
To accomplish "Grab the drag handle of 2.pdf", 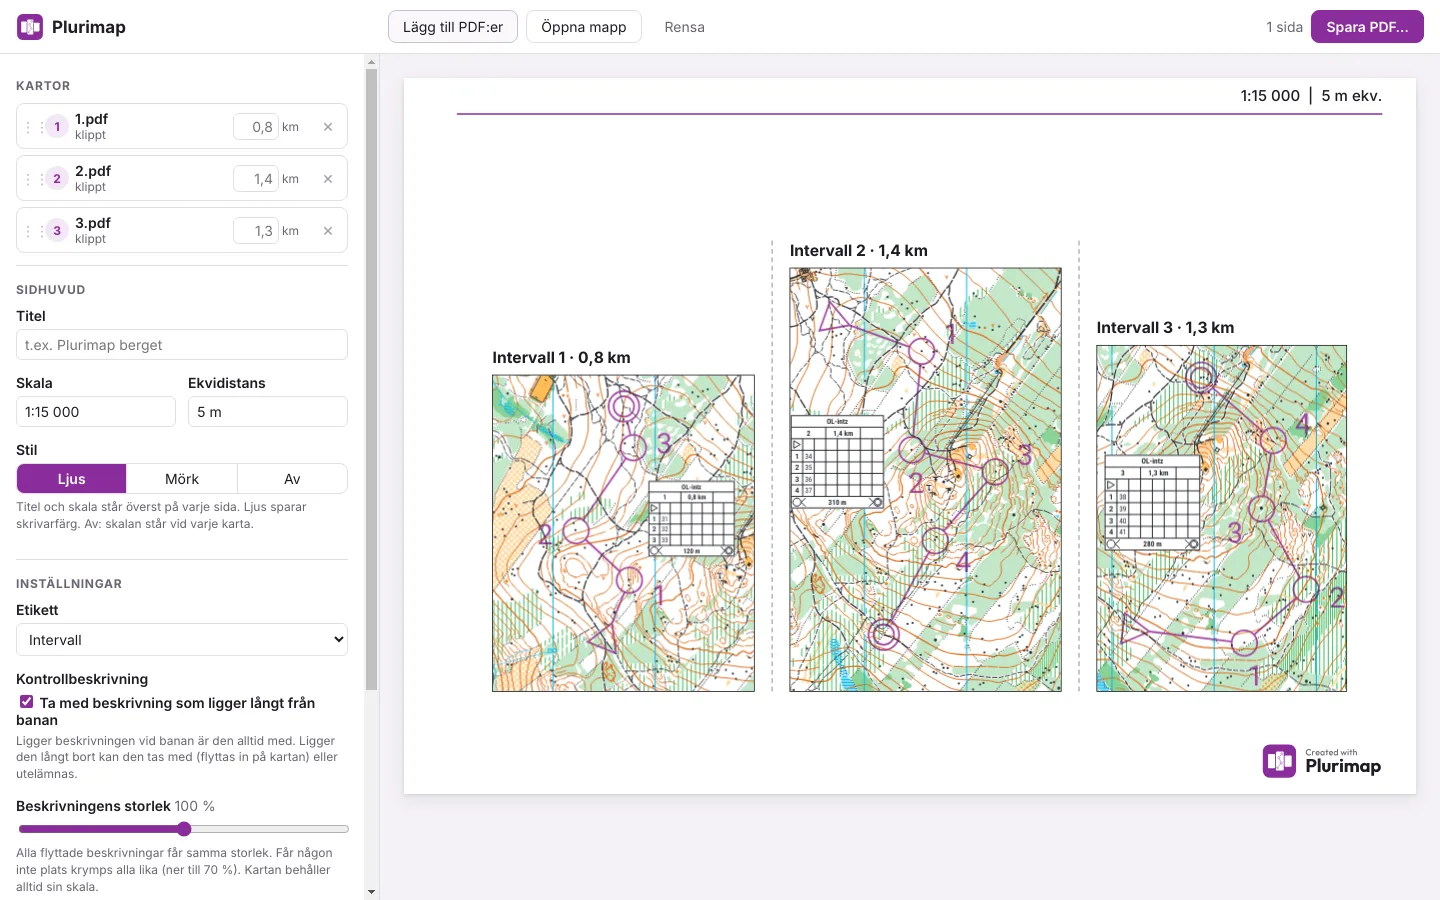I will click(34, 179).
